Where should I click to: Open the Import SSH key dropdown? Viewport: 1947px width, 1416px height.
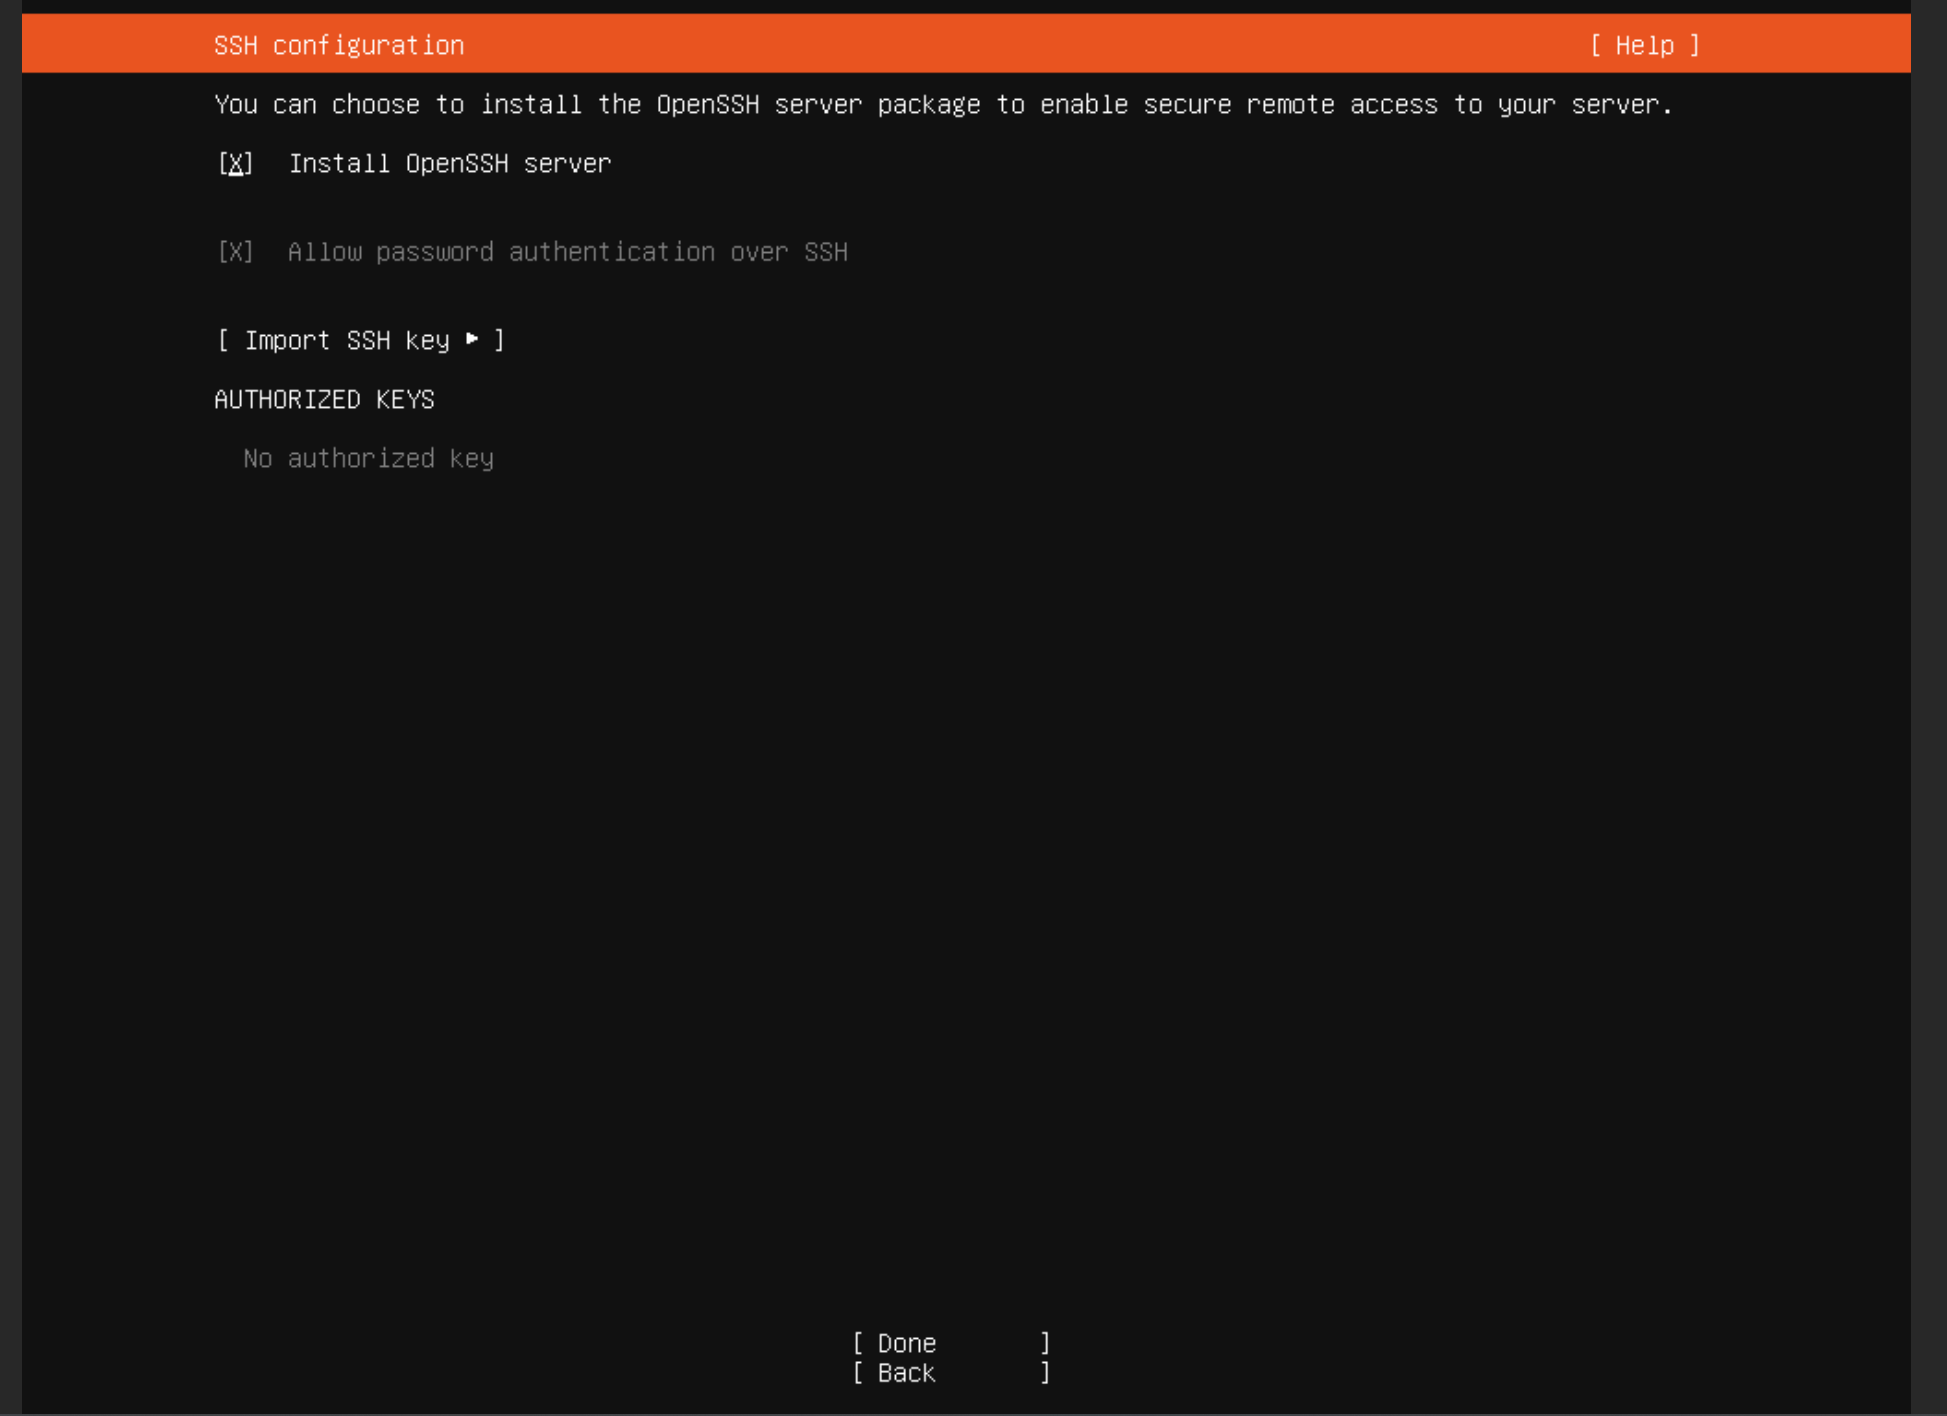coord(360,341)
